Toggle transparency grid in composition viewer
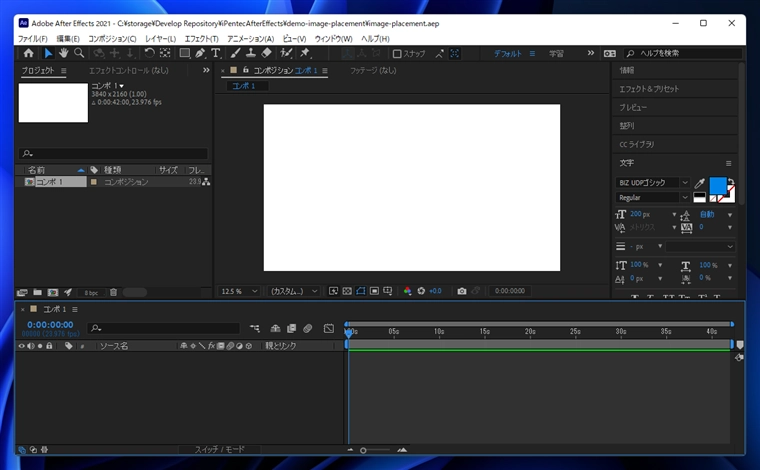This screenshot has width=760, height=470. click(347, 291)
